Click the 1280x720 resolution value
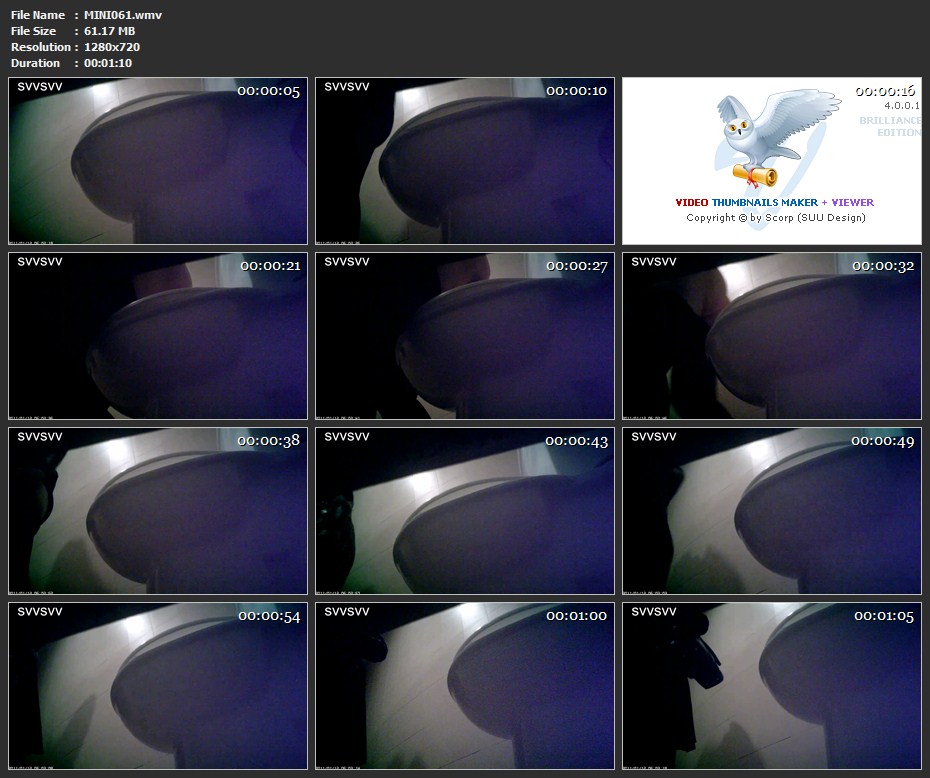 (x=112, y=47)
